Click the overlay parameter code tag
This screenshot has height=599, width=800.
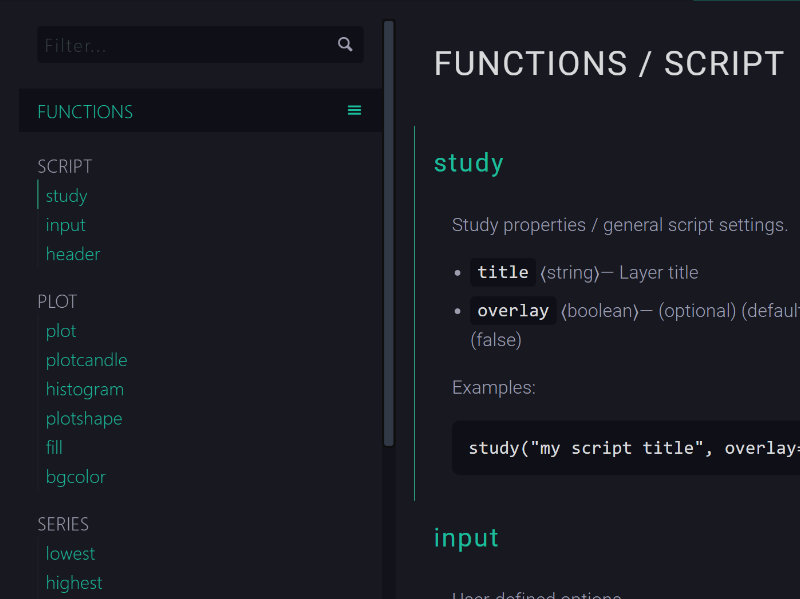click(513, 310)
